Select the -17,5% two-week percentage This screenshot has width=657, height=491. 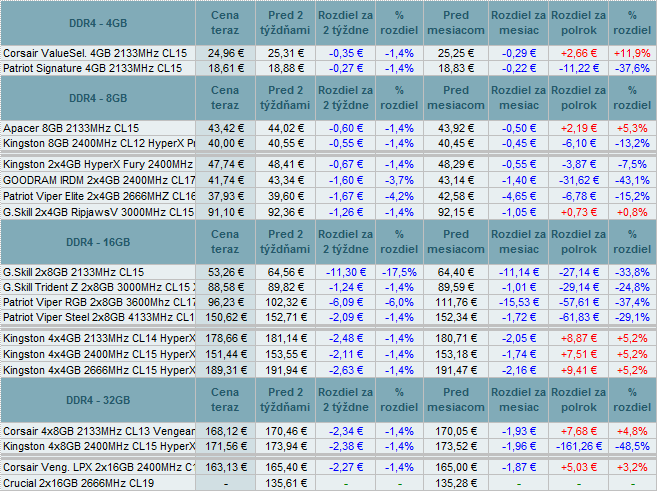tap(399, 272)
